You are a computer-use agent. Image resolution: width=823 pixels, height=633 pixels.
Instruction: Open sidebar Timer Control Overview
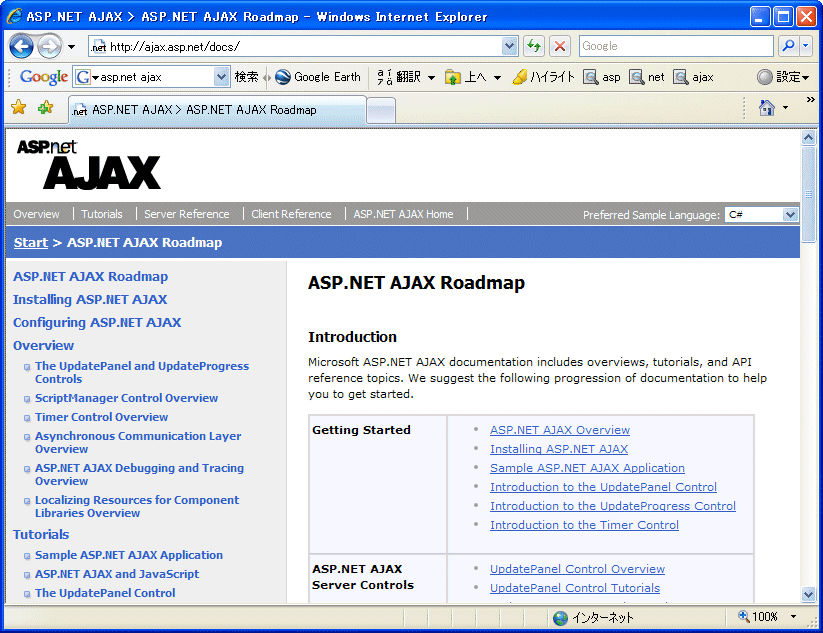coord(101,417)
